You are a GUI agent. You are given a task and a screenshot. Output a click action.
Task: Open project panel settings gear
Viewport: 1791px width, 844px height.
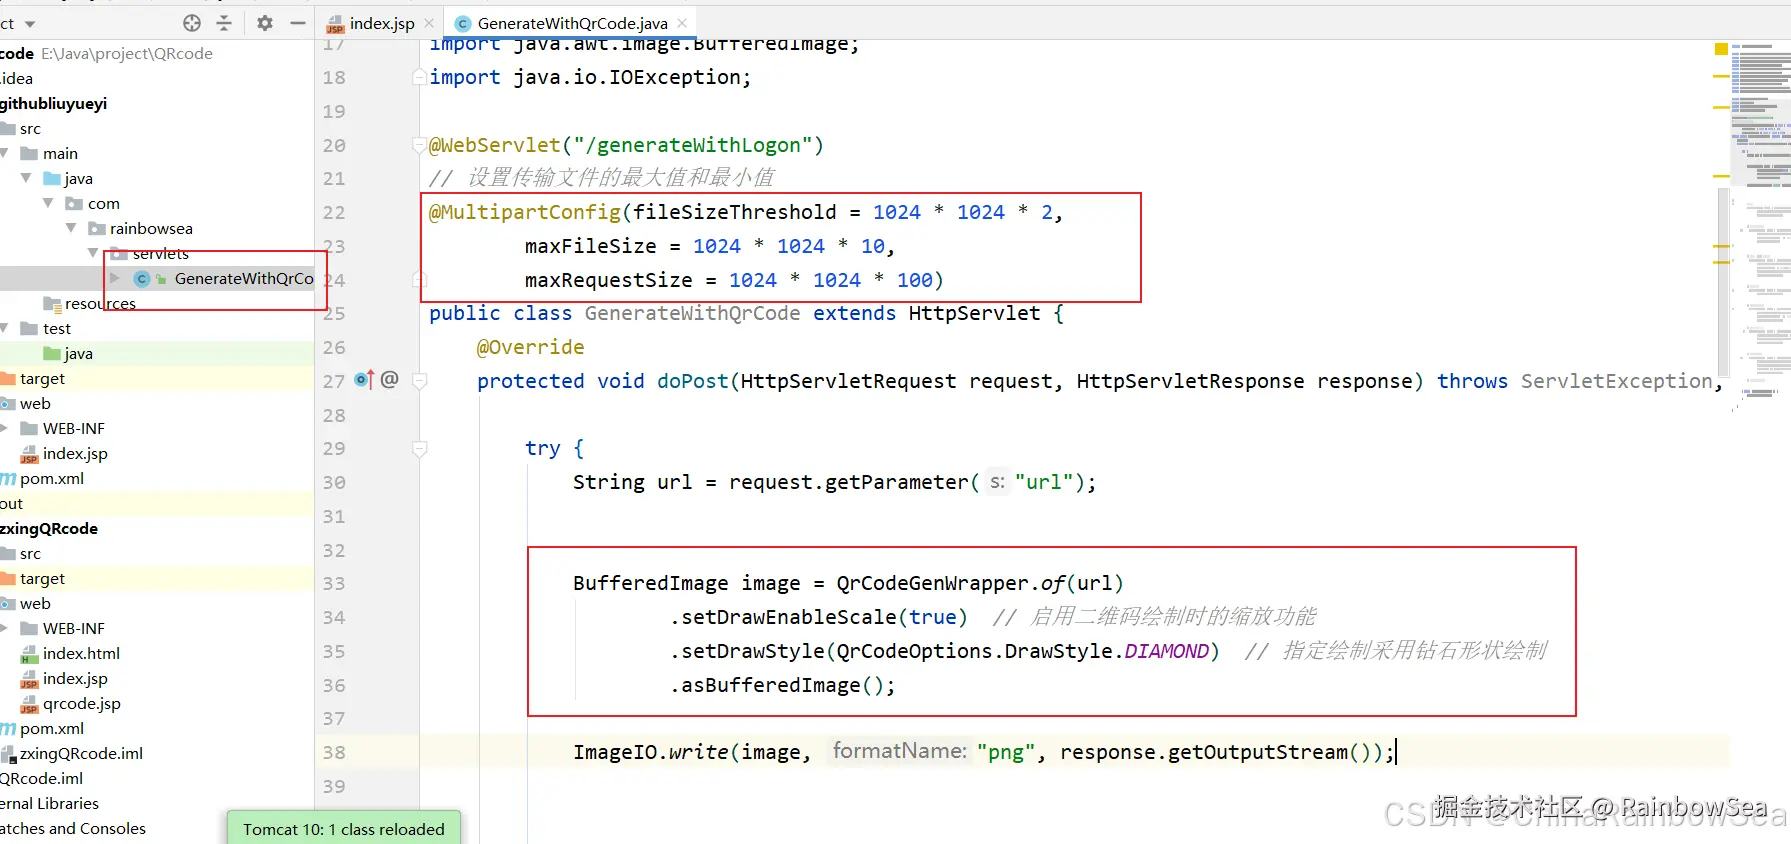pyautogui.click(x=265, y=23)
